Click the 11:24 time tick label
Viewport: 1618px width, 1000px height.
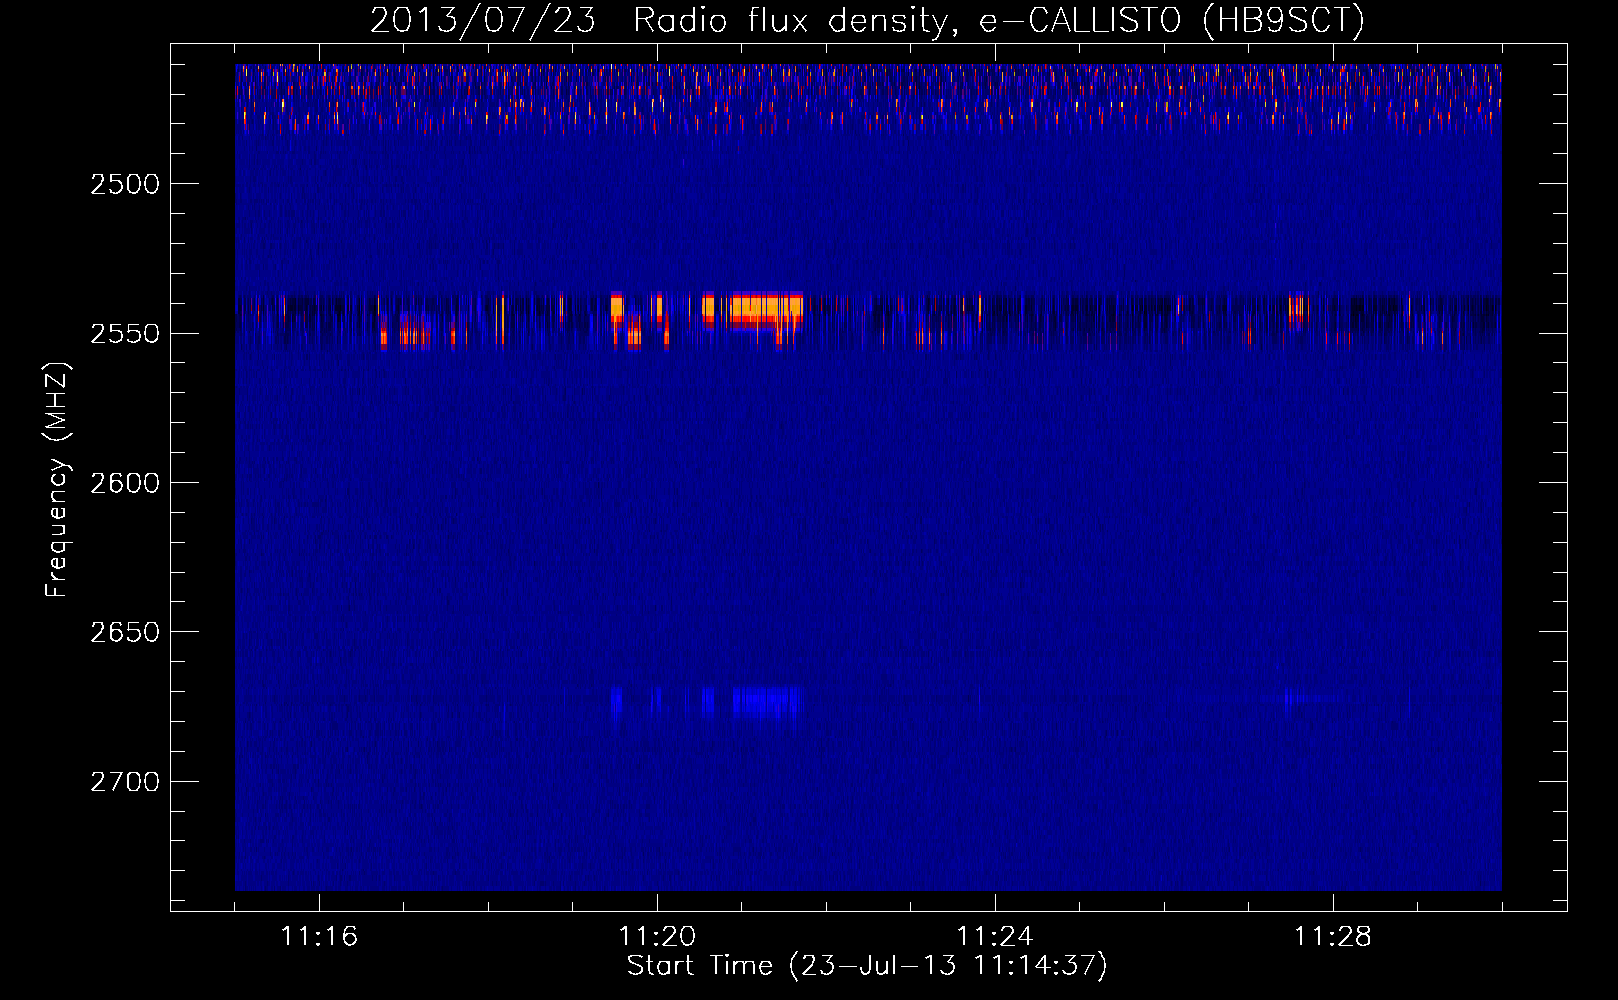point(995,936)
